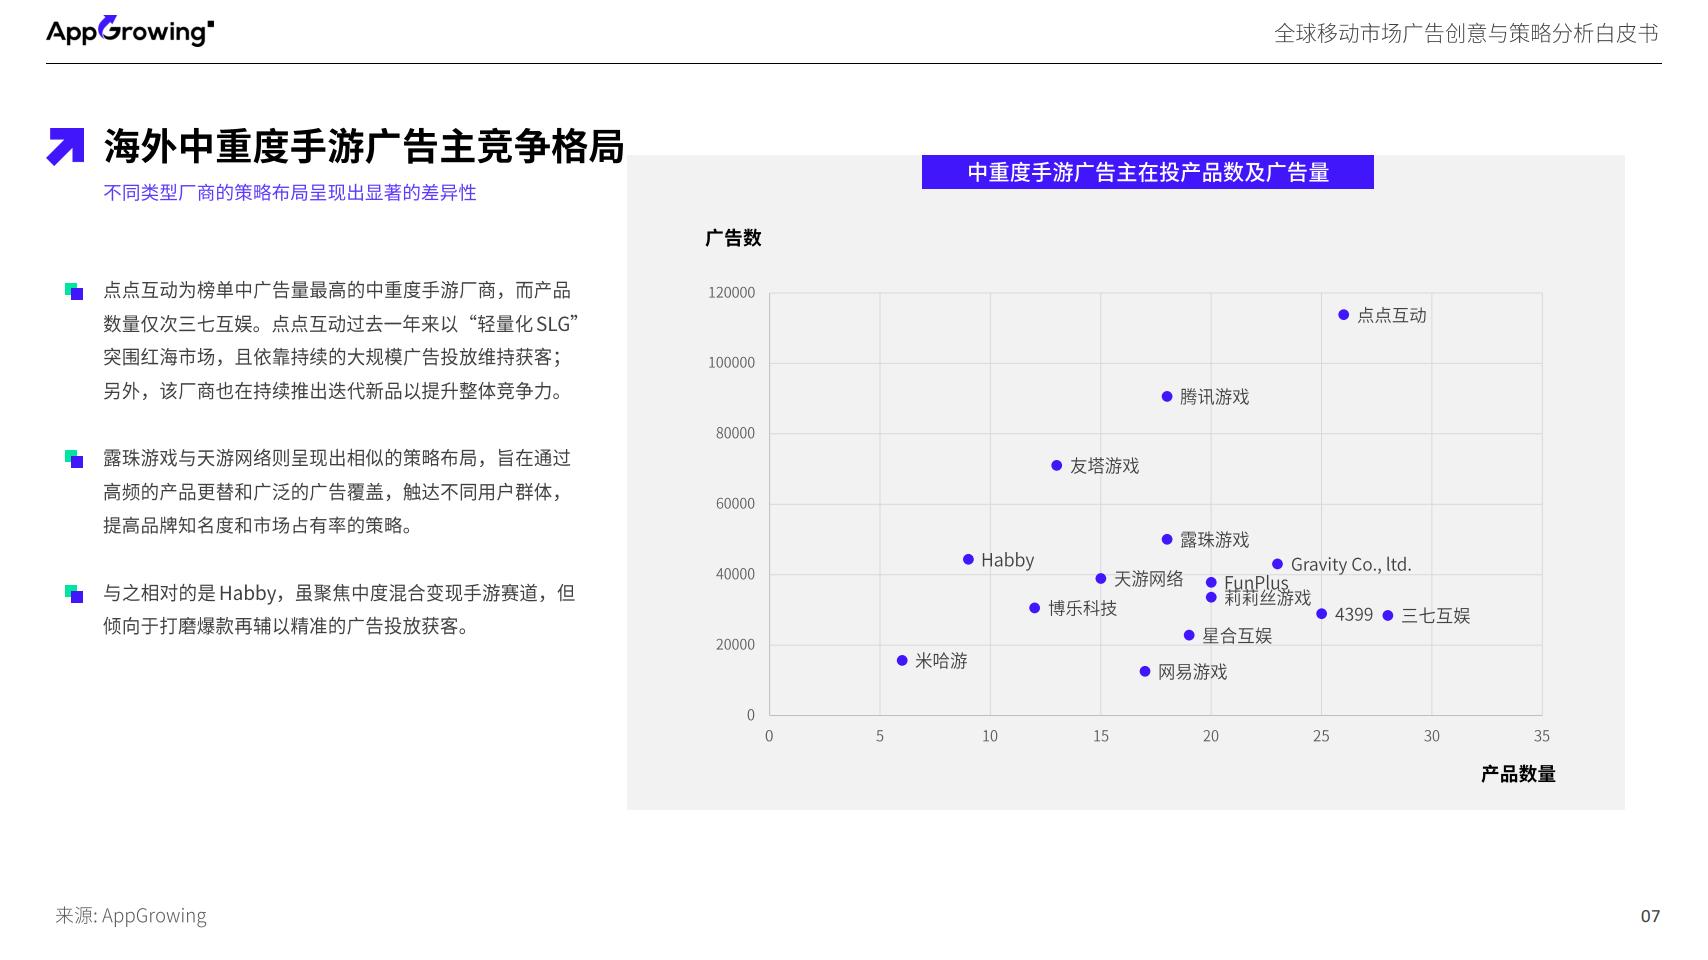This screenshot has width=1708, height=960.
Task: Select the 友塔游戏 data point dot
Action: (1057, 466)
